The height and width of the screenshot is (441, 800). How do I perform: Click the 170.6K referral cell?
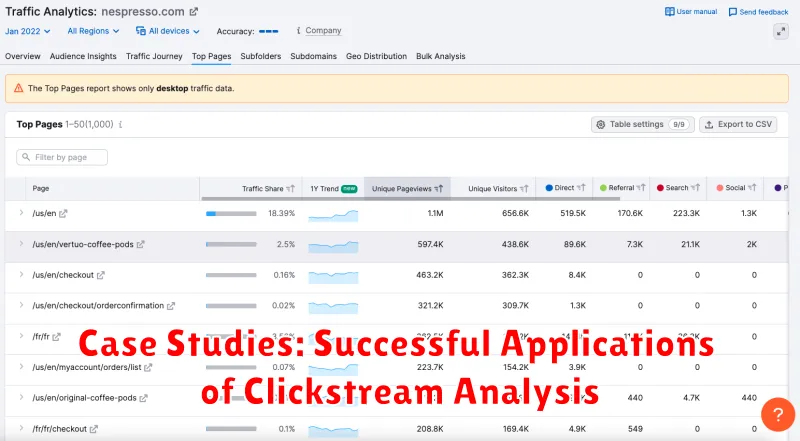pyautogui.click(x=630, y=213)
